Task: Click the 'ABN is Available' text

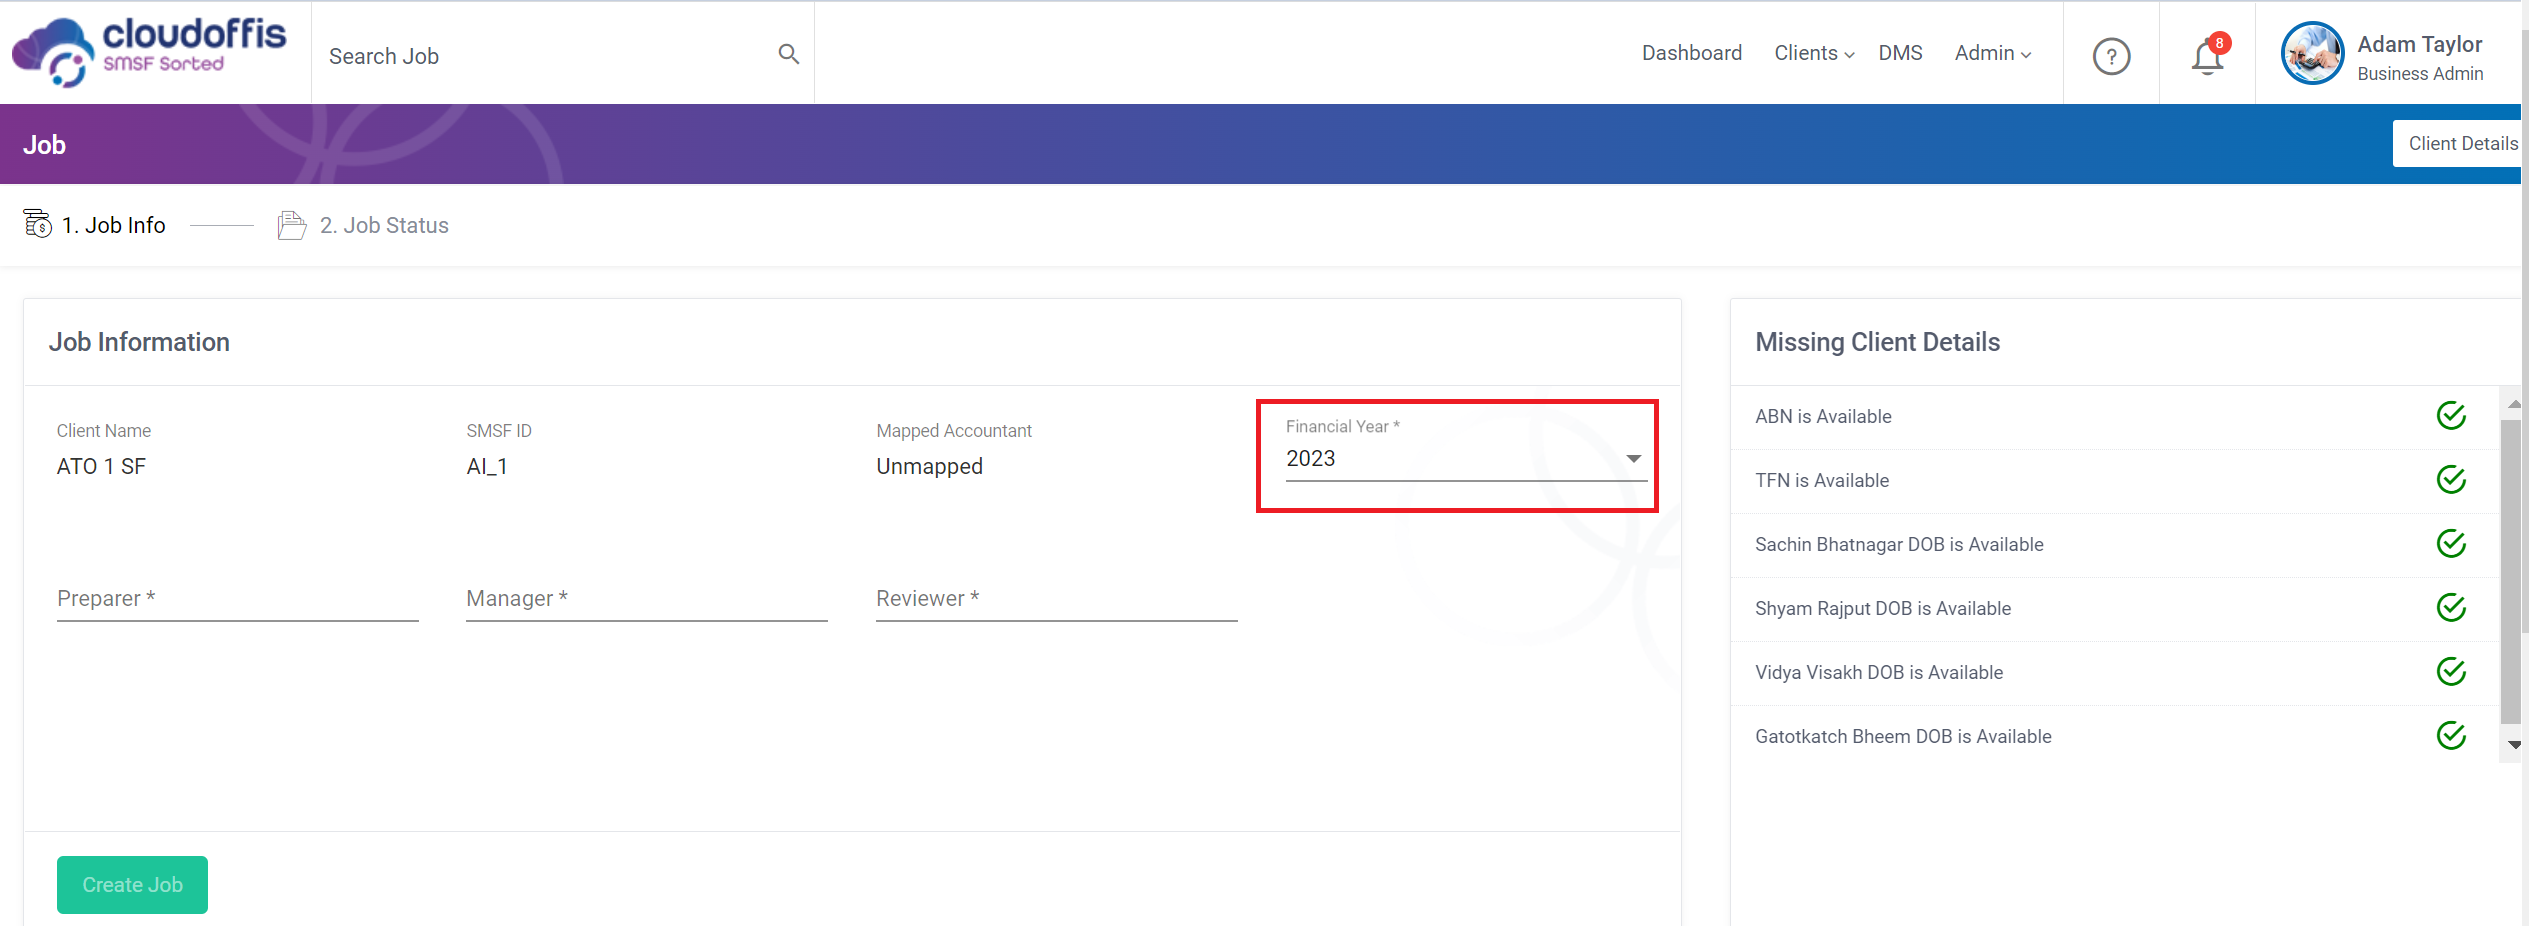Action: coord(1823,416)
